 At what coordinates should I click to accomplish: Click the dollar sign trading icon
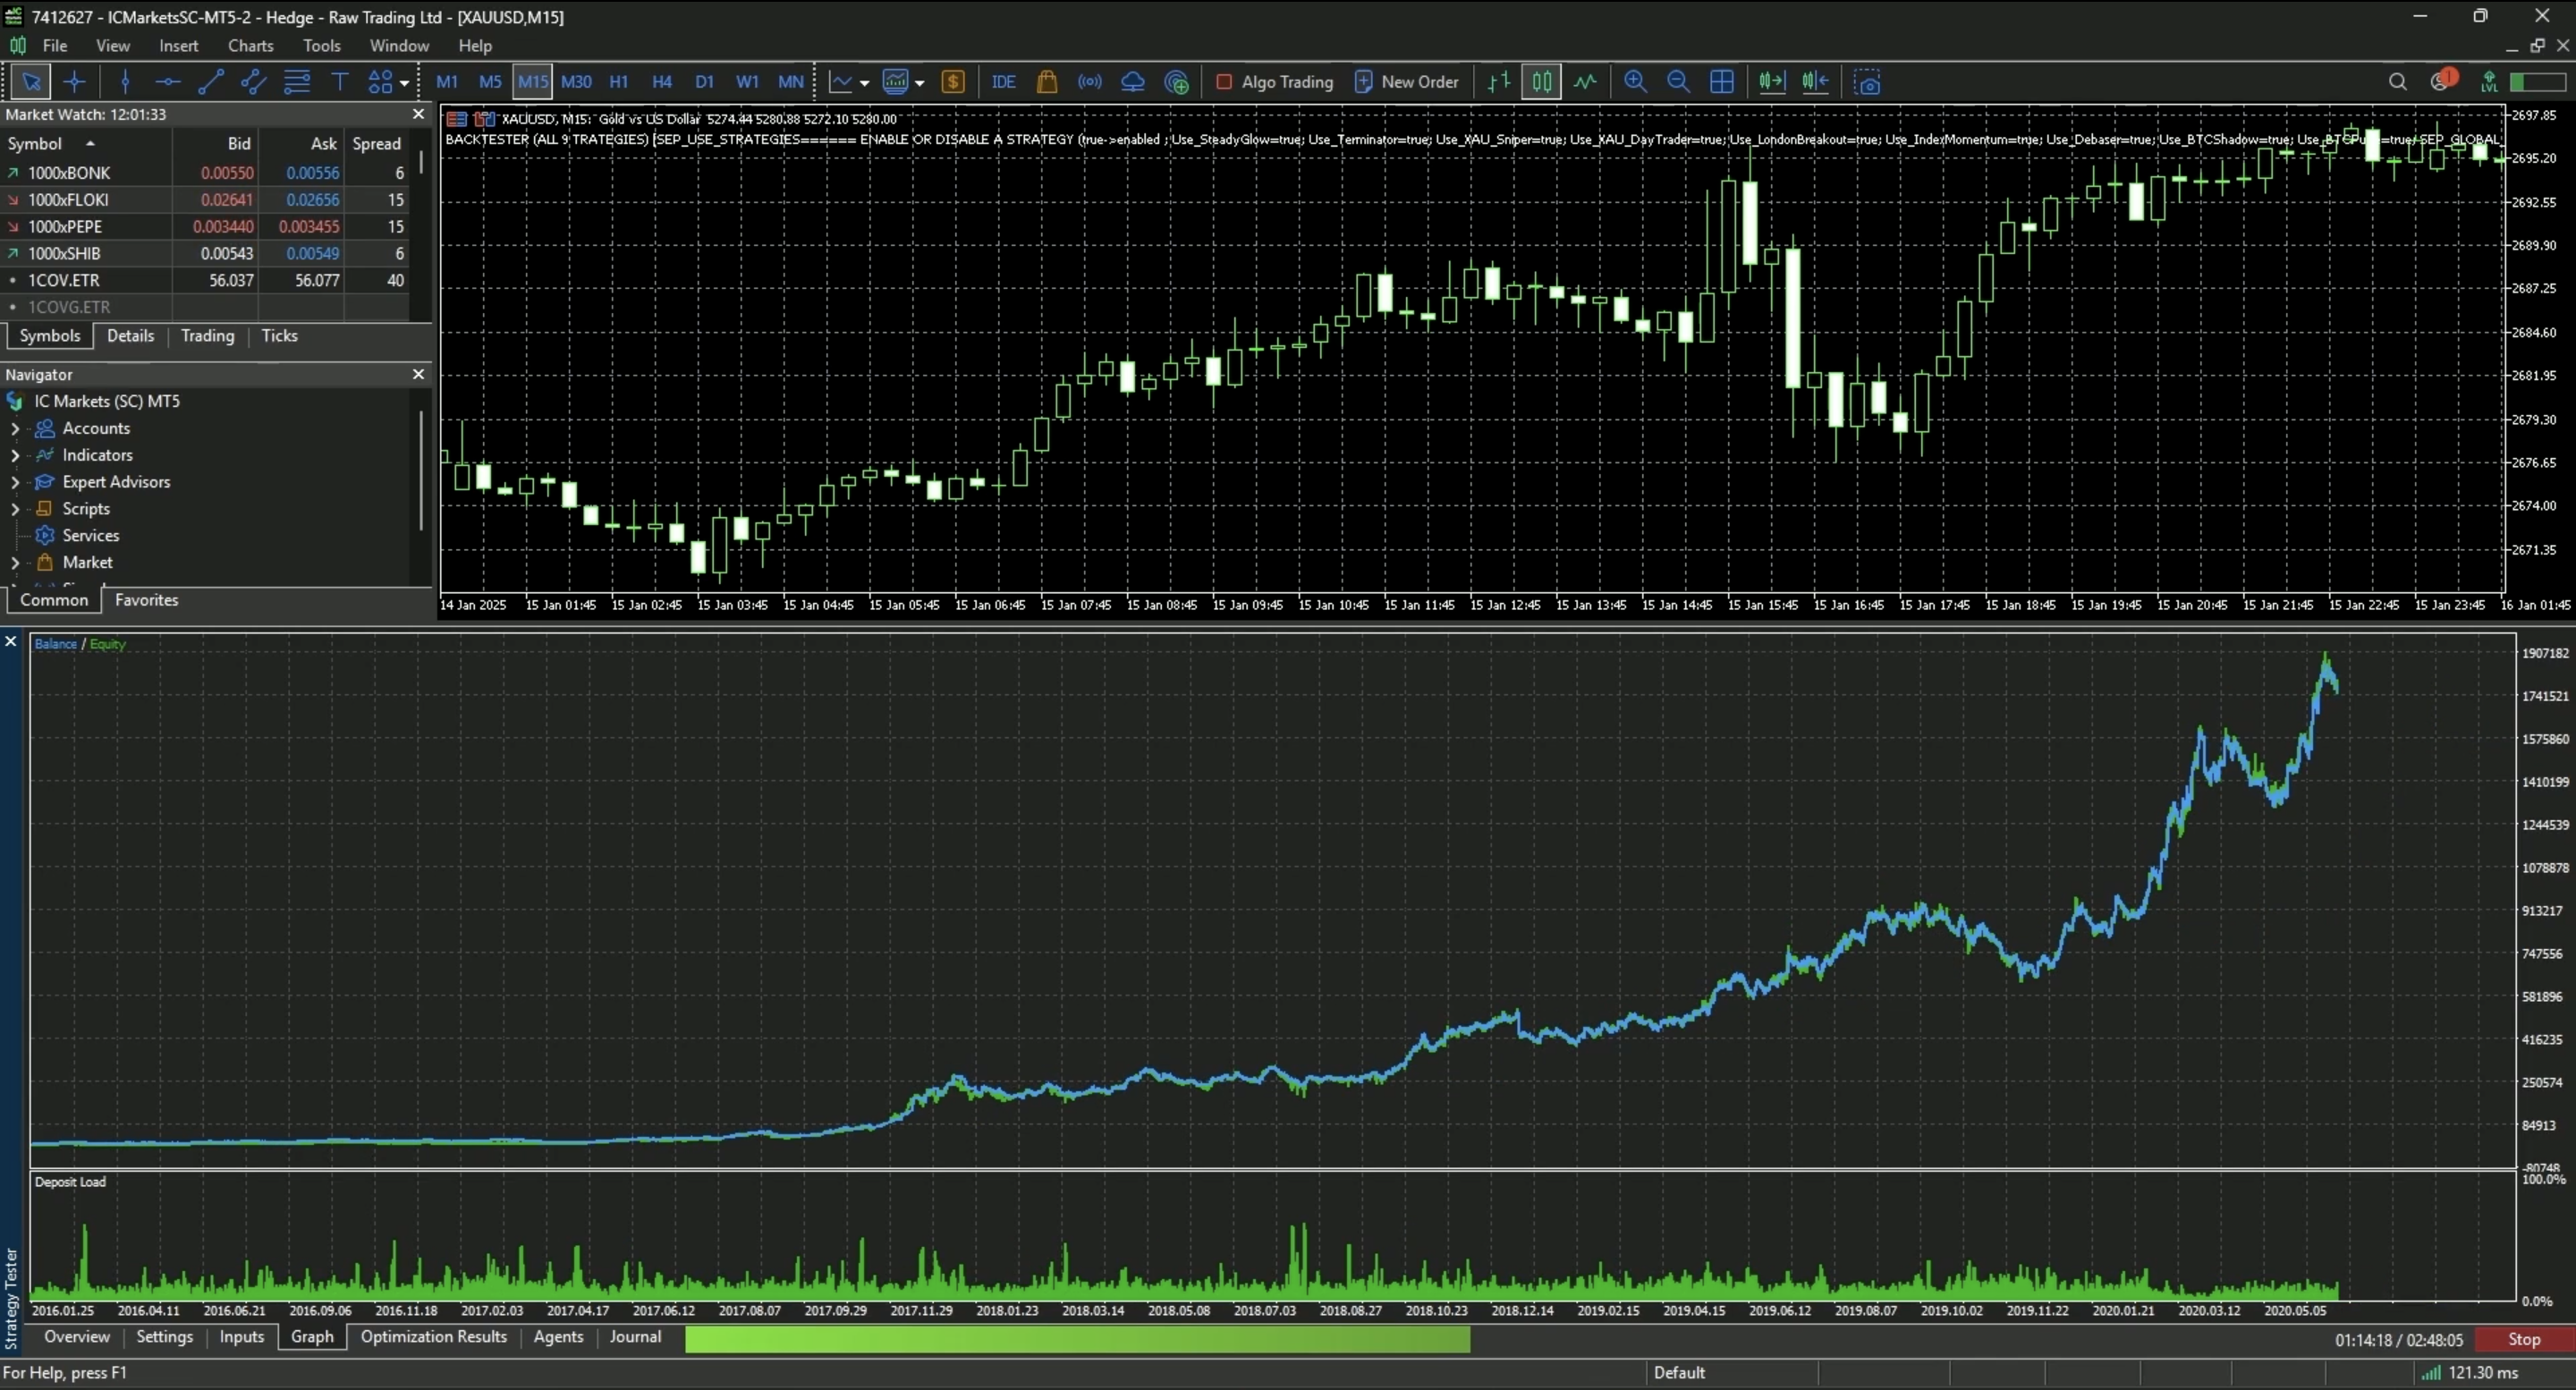tap(953, 82)
